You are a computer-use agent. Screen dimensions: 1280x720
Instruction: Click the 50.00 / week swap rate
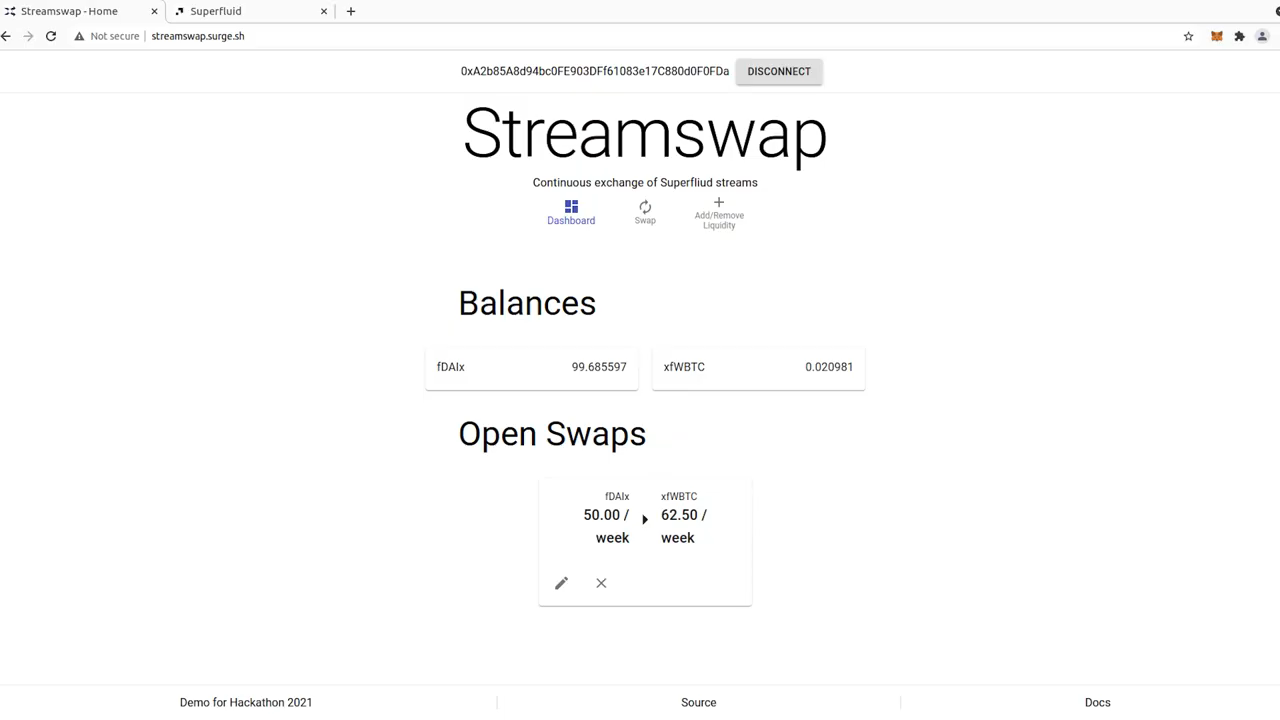point(607,526)
